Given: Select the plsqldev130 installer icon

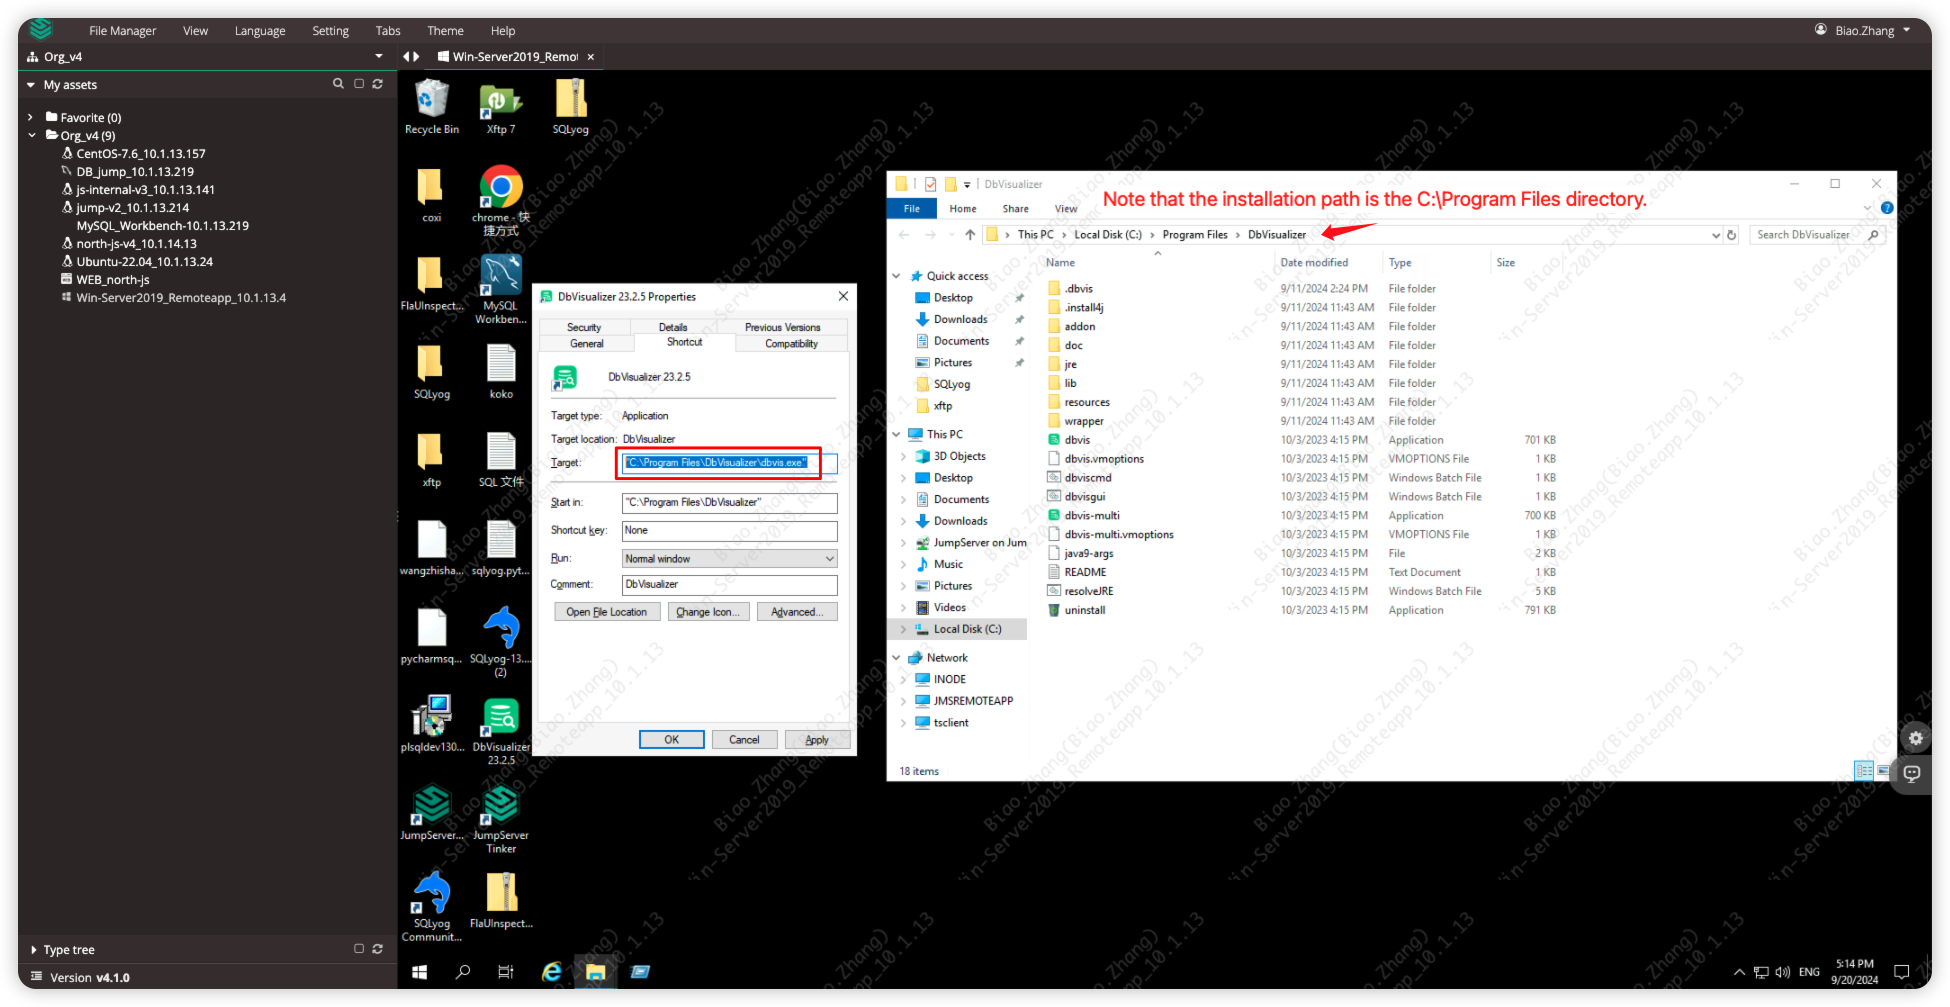Looking at the screenshot, I should pos(432,724).
